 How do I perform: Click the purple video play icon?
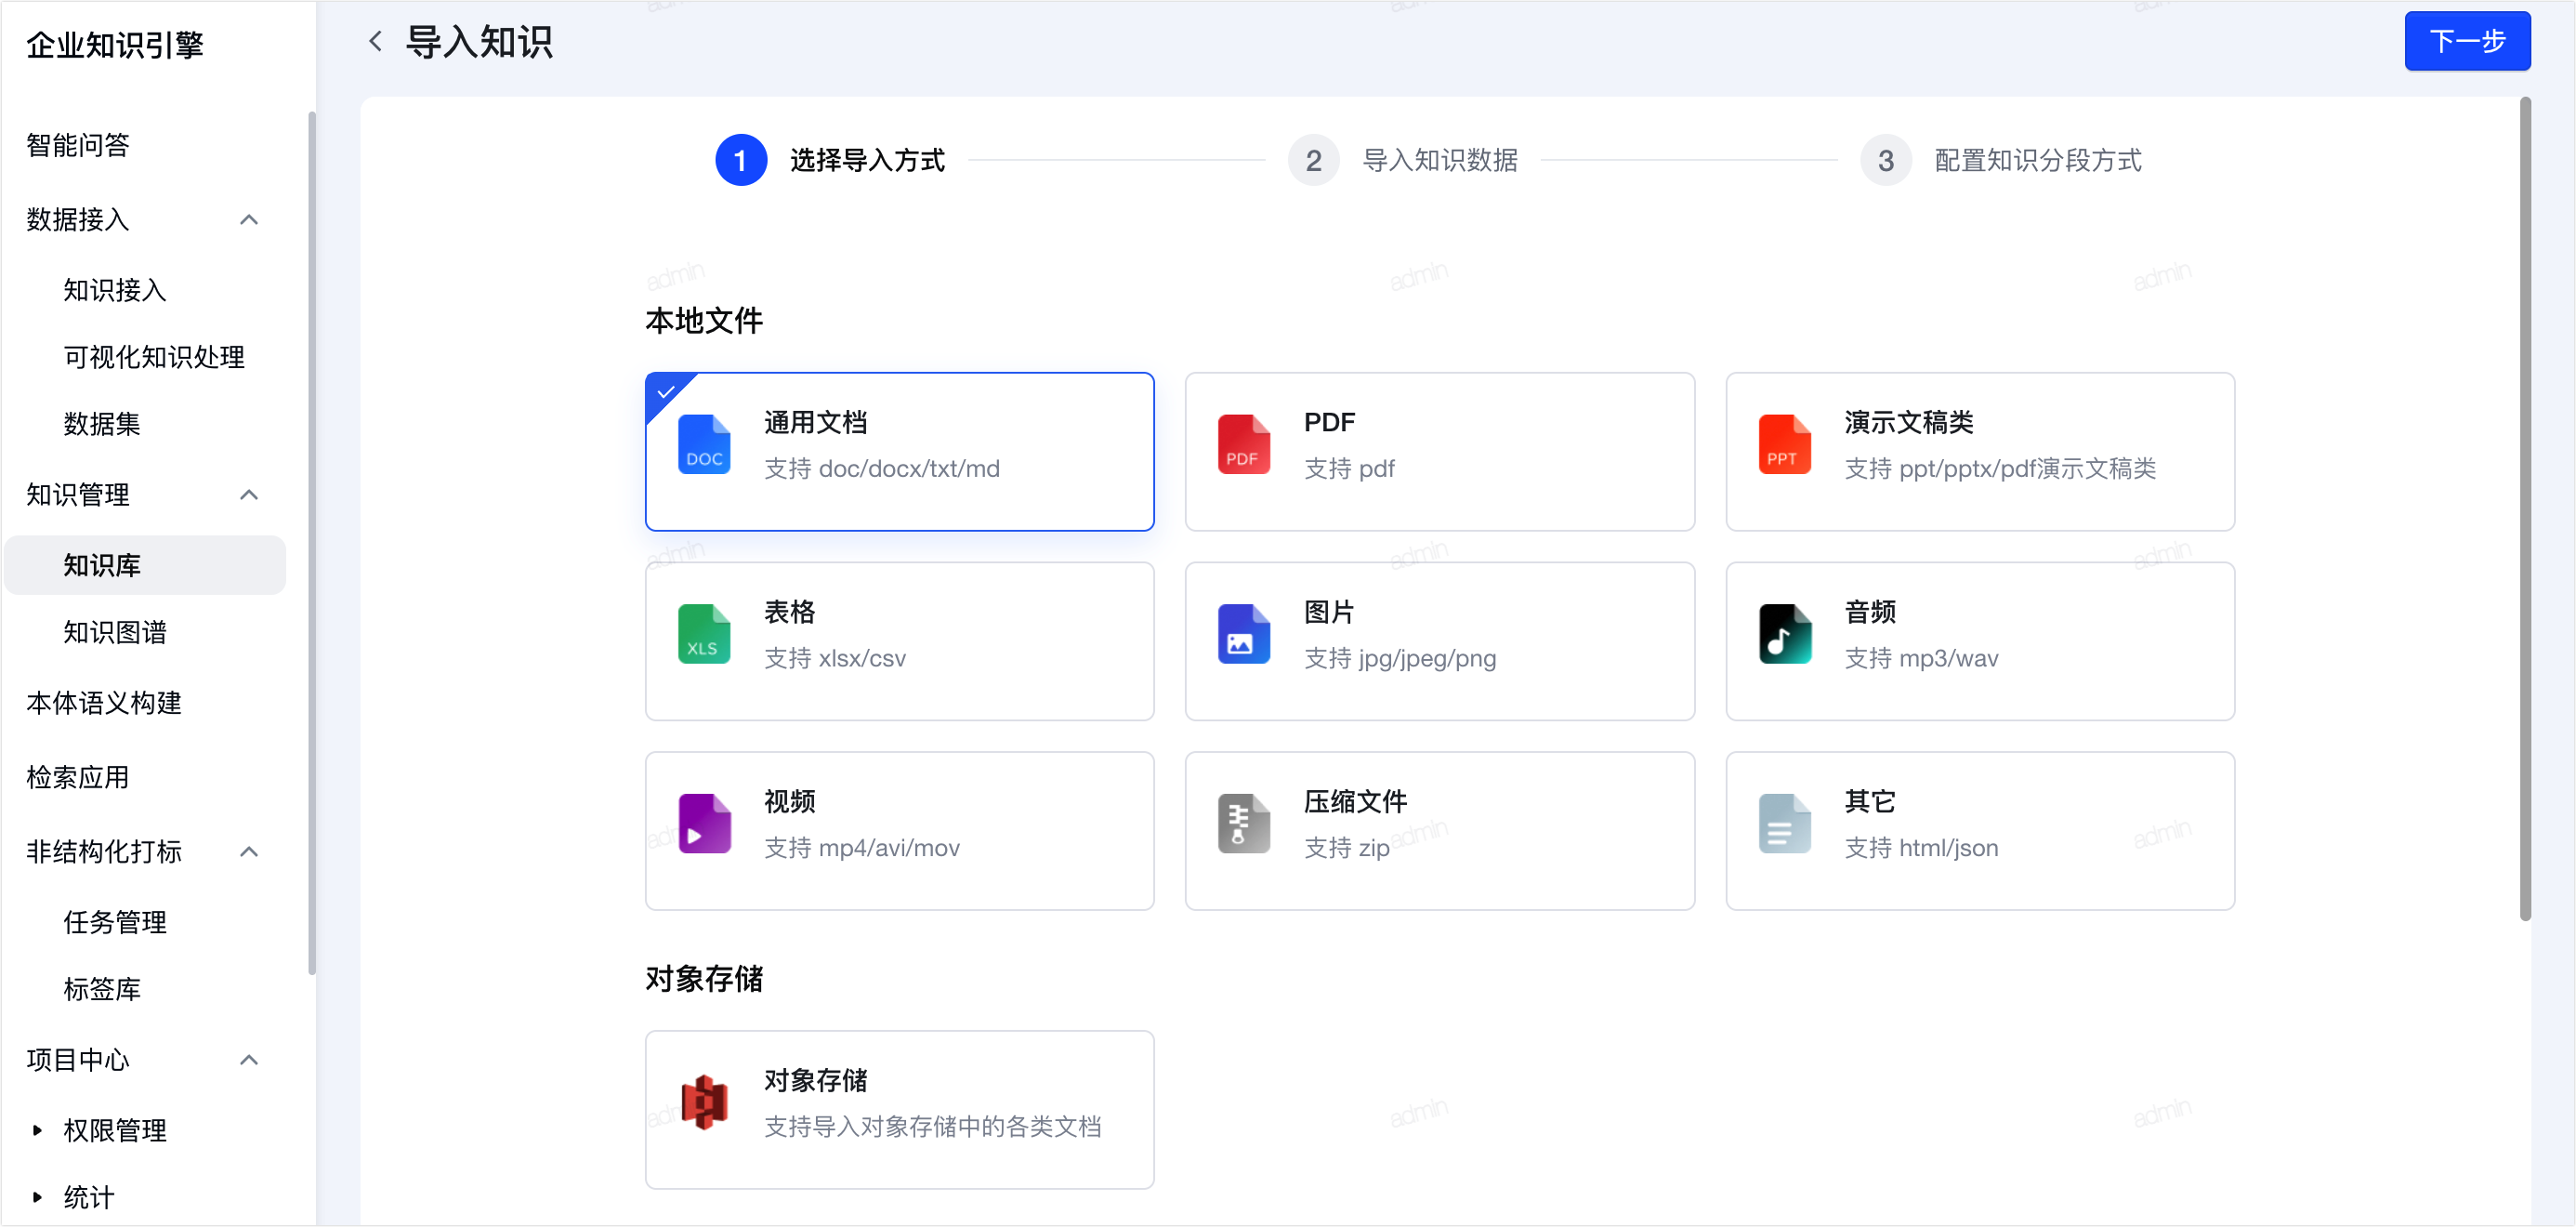(704, 824)
